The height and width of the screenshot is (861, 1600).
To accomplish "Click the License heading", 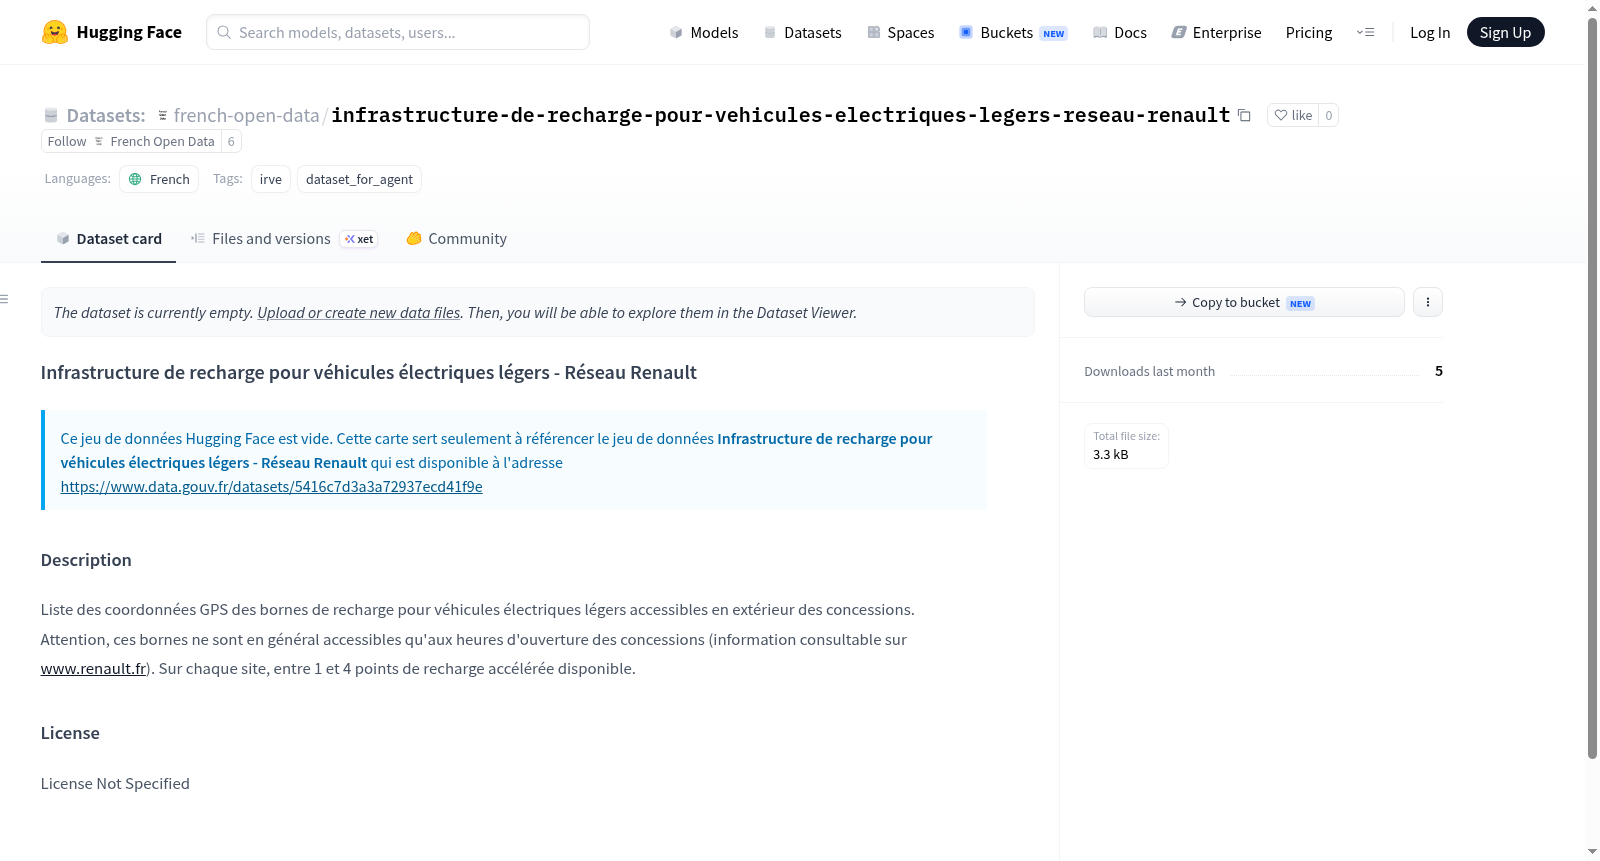I will pos(70,733).
